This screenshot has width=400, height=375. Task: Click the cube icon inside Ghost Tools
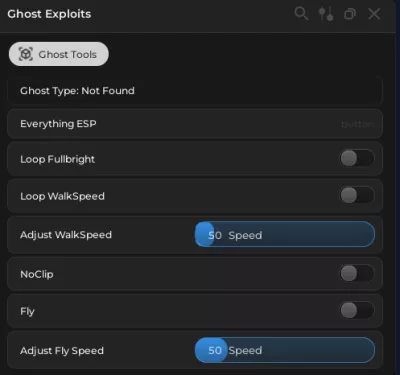pyautogui.click(x=26, y=54)
